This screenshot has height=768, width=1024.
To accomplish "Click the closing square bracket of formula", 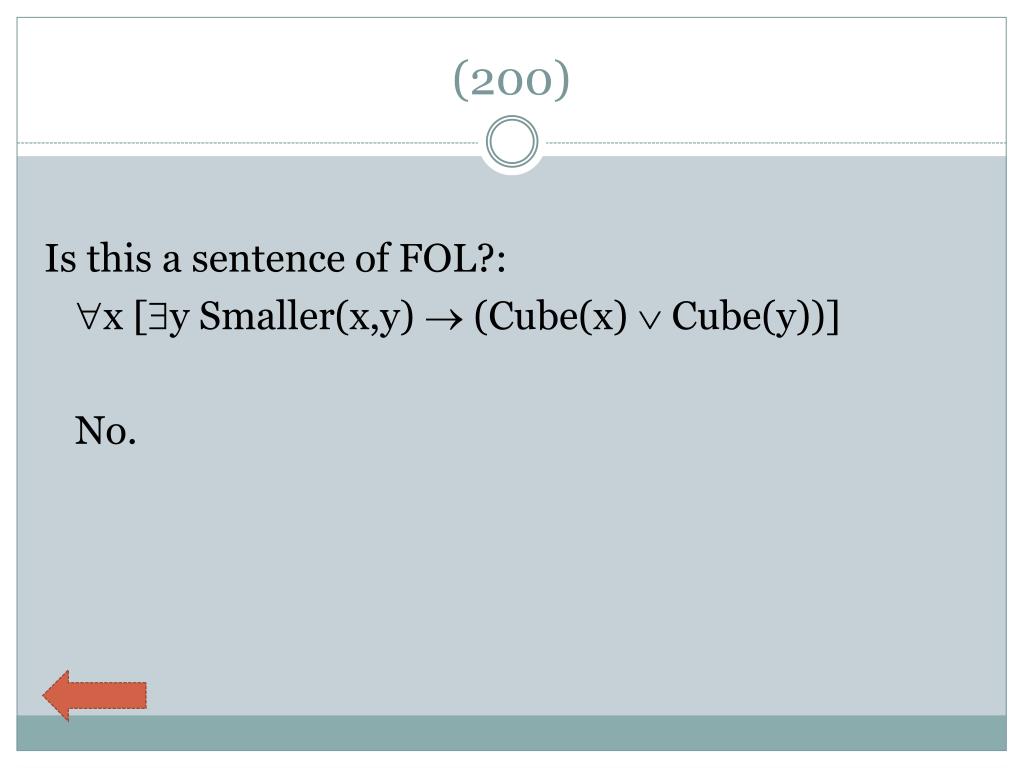I will 833,317.
